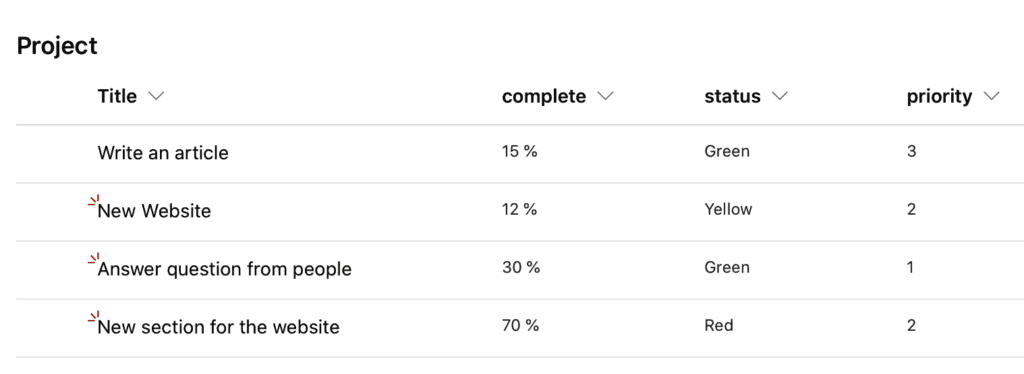Click the new-item sparkle icon beside New Website

point(93,201)
